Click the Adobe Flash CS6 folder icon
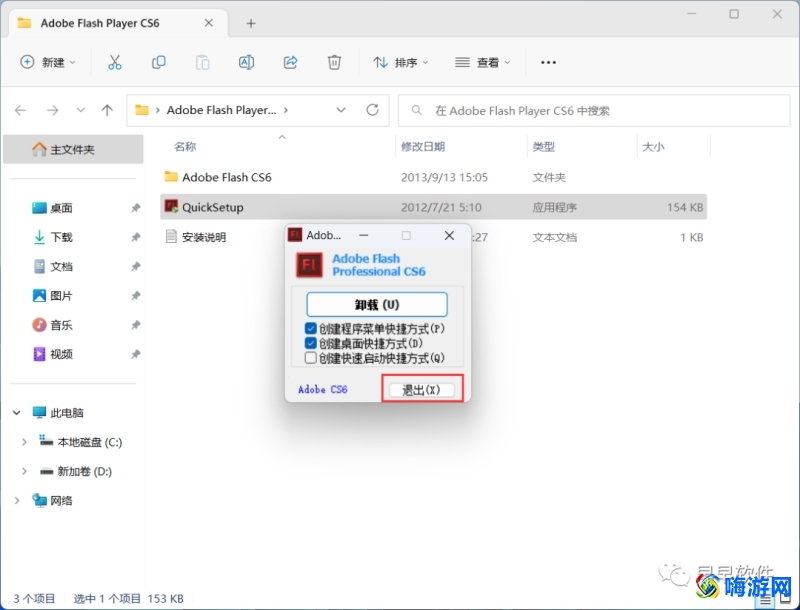This screenshot has height=610, width=800. [x=171, y=176]
